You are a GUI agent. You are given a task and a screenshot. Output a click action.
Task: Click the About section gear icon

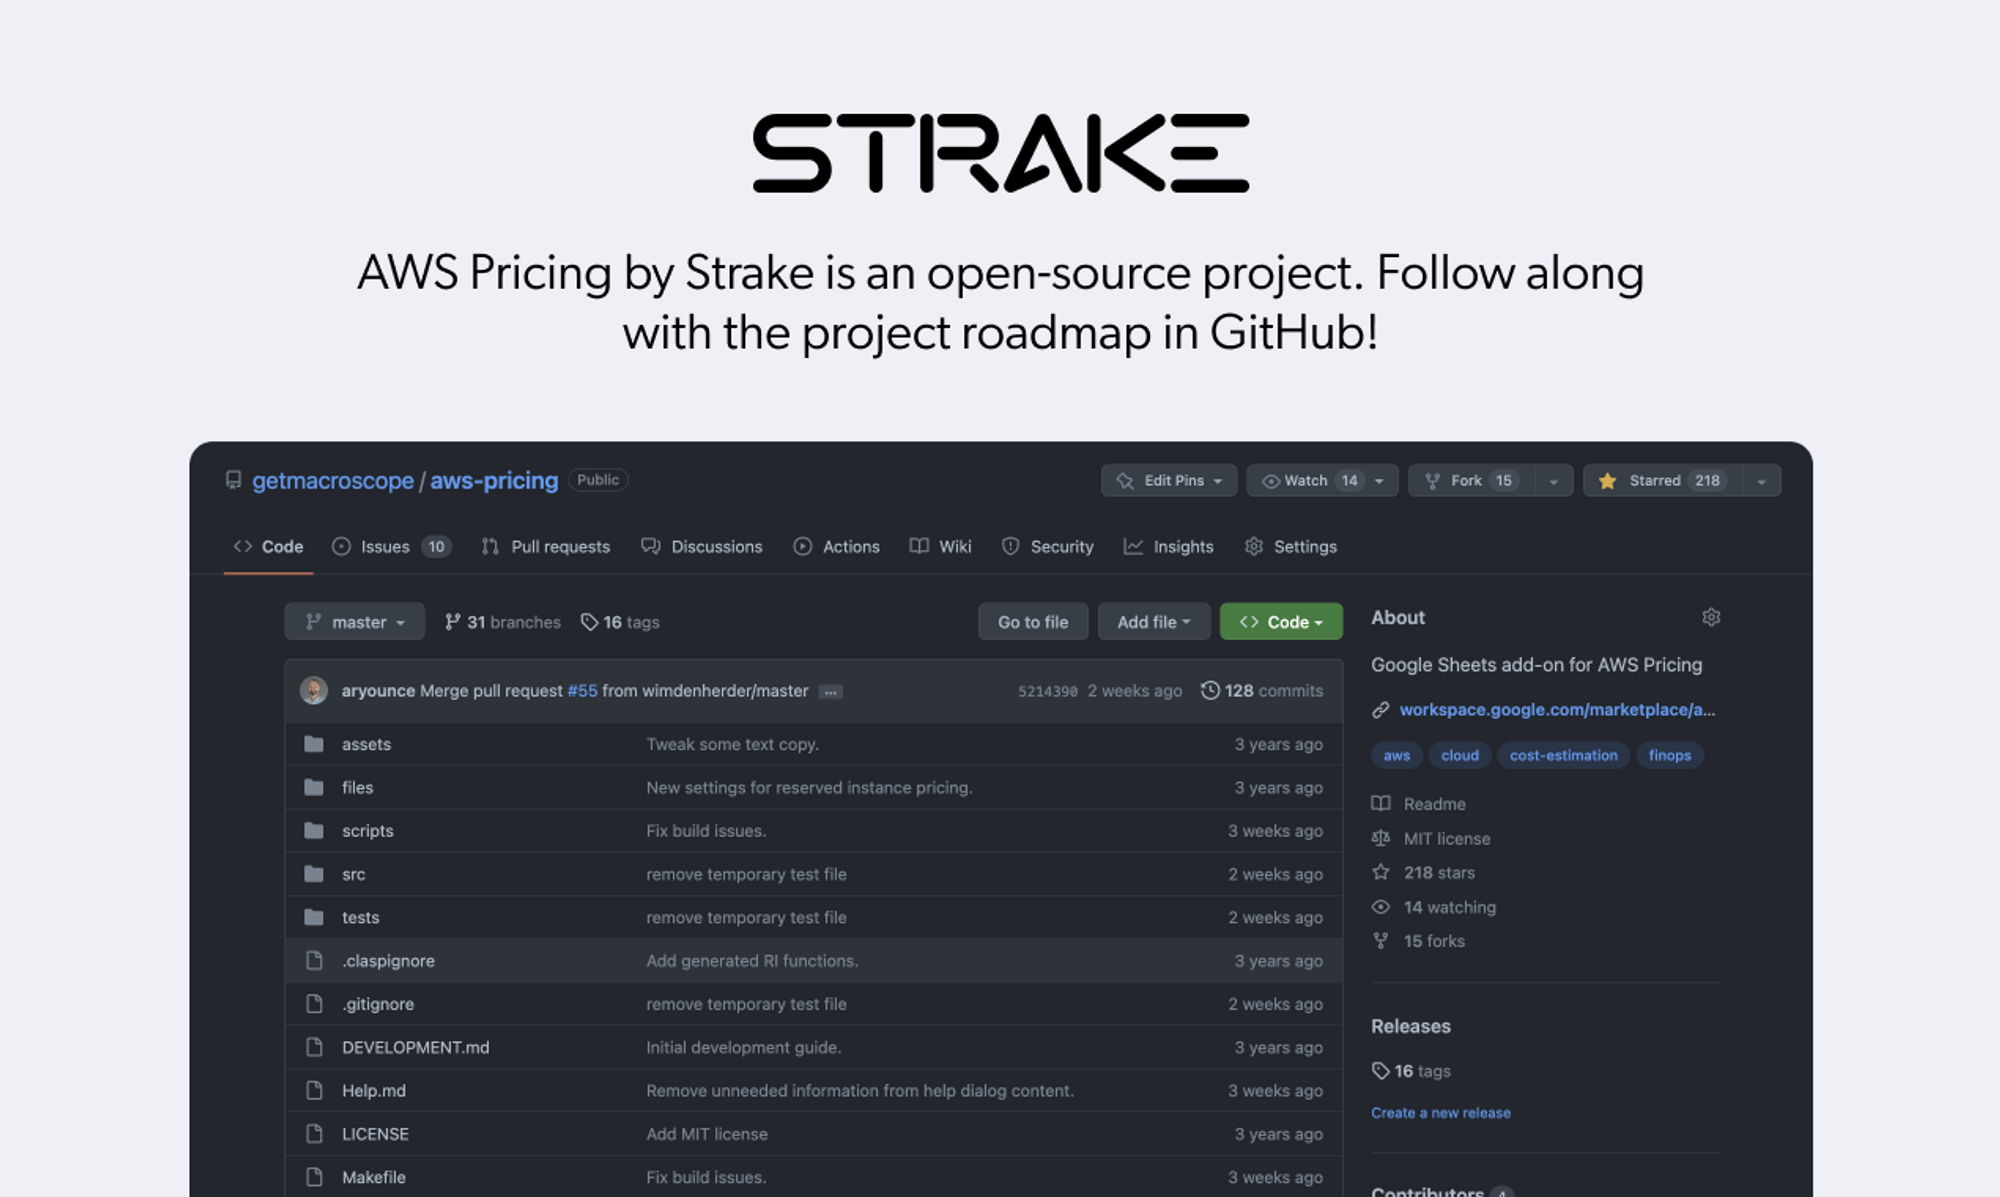[1711, 618]
